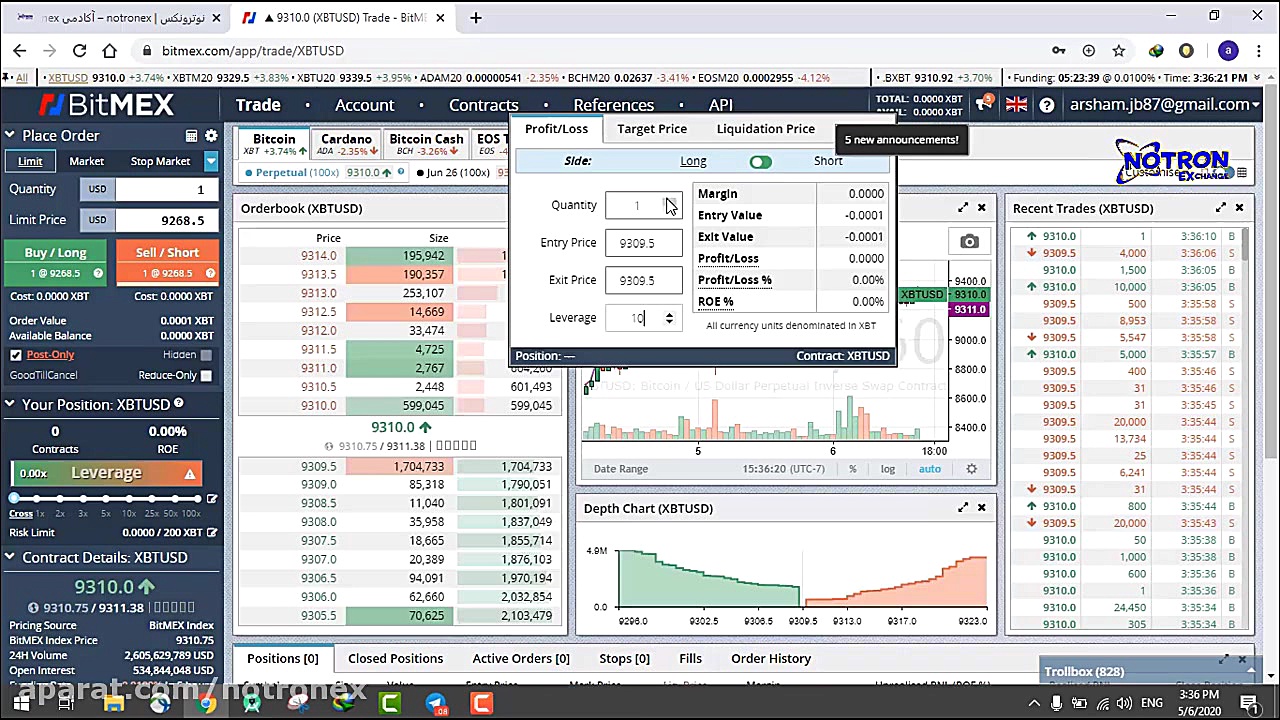Click the Leverage gradient bar
Viewport: 1280px width, 720px height.
106,473
